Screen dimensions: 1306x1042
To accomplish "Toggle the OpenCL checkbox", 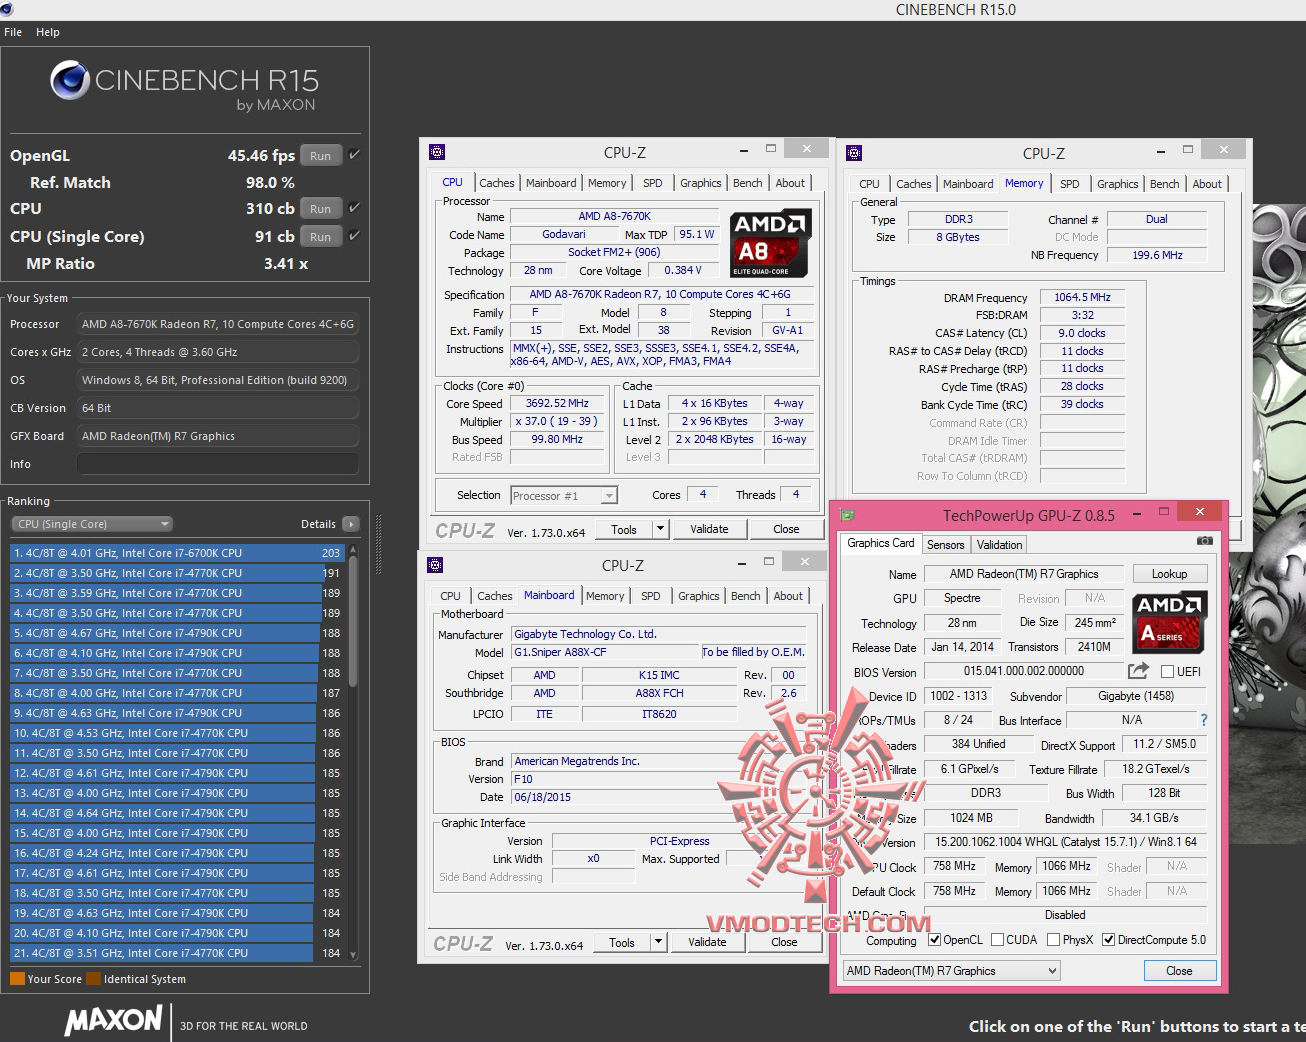I will 934,940.
